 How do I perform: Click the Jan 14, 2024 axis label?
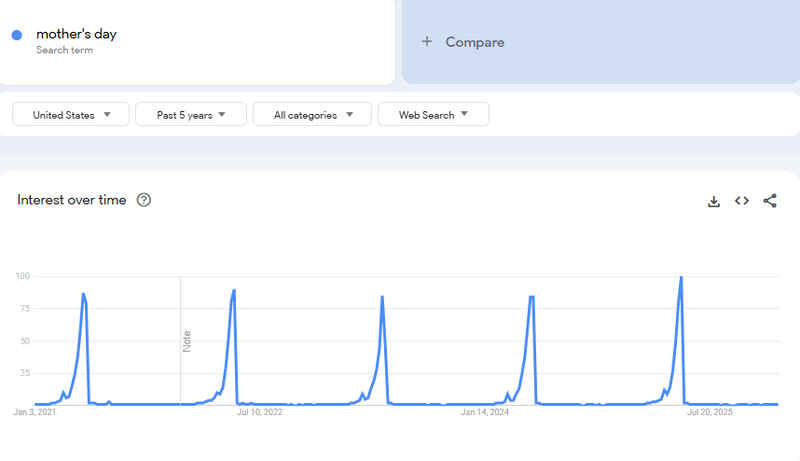pyautogui.click(x=485, y=412)
